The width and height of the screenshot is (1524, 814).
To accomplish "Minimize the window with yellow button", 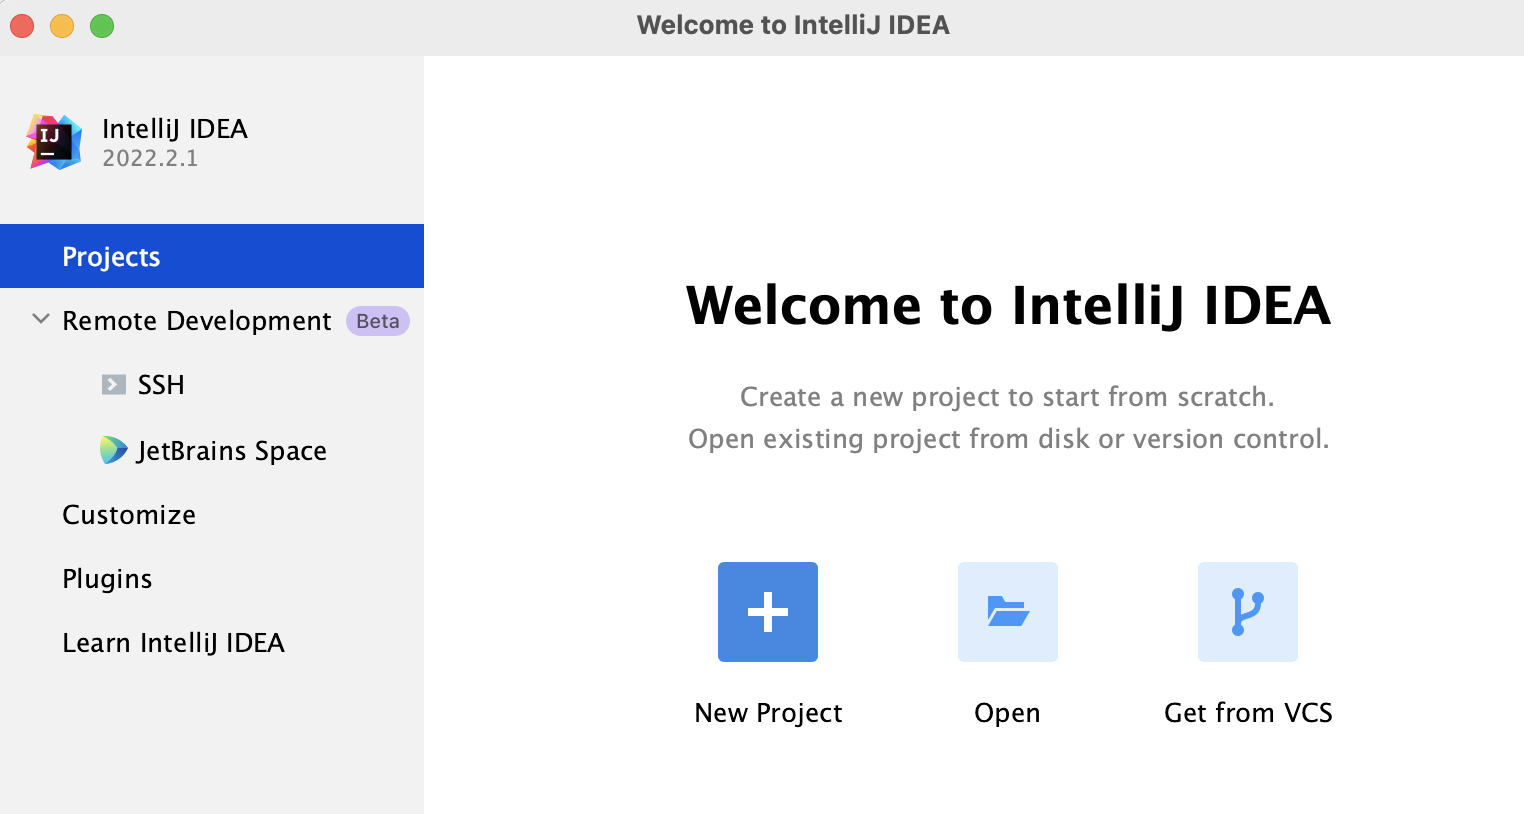I will pos(62,26).
